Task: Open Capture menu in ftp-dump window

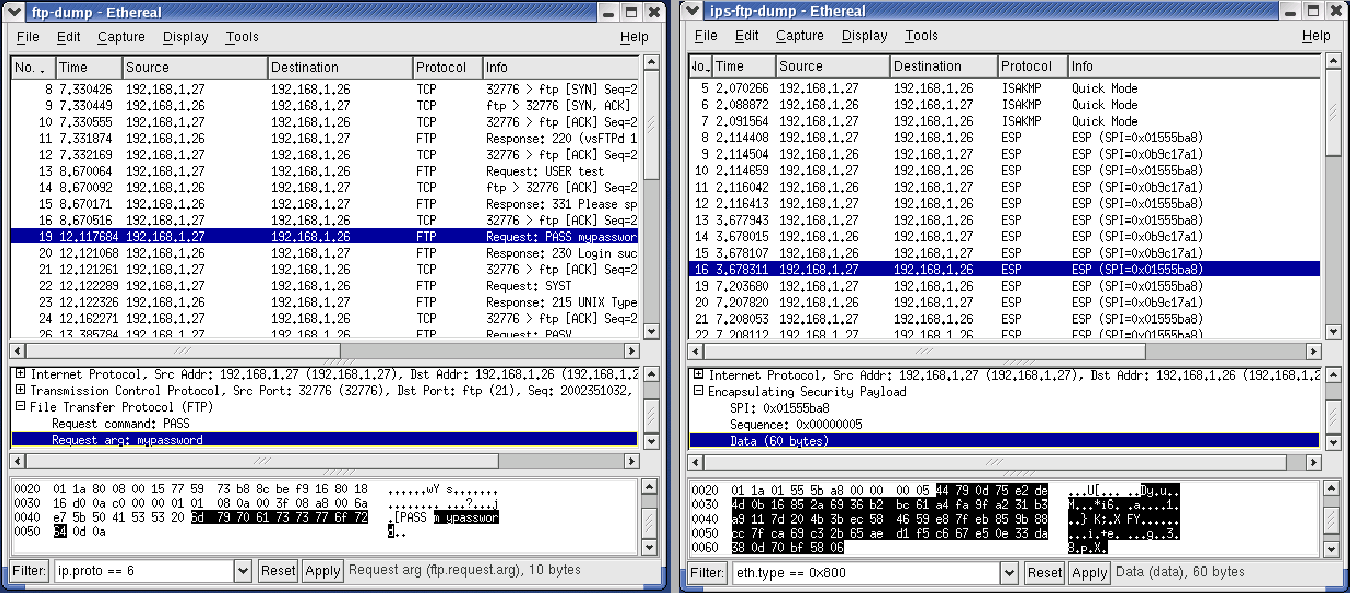Action: pyautogui.click(x=121, y=37)
